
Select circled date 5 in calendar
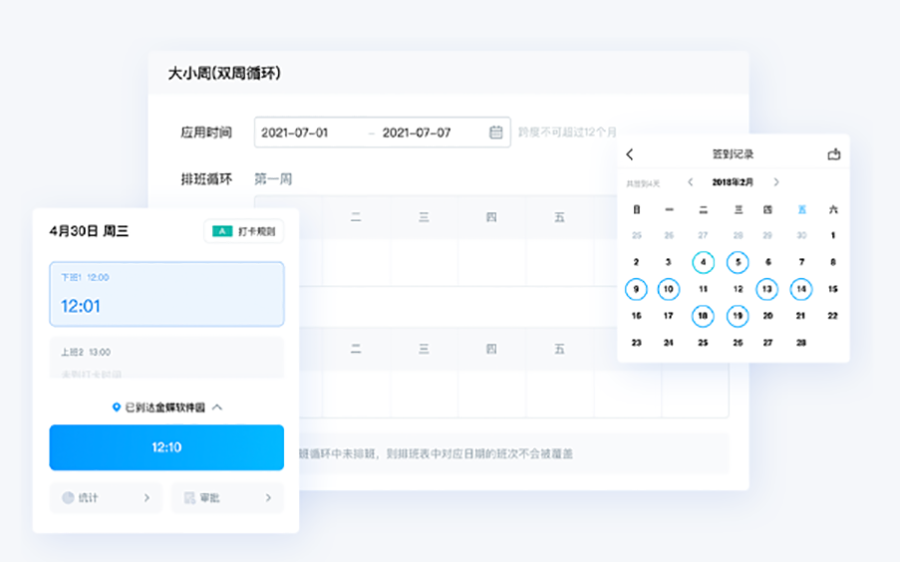[x=738, y=262]
